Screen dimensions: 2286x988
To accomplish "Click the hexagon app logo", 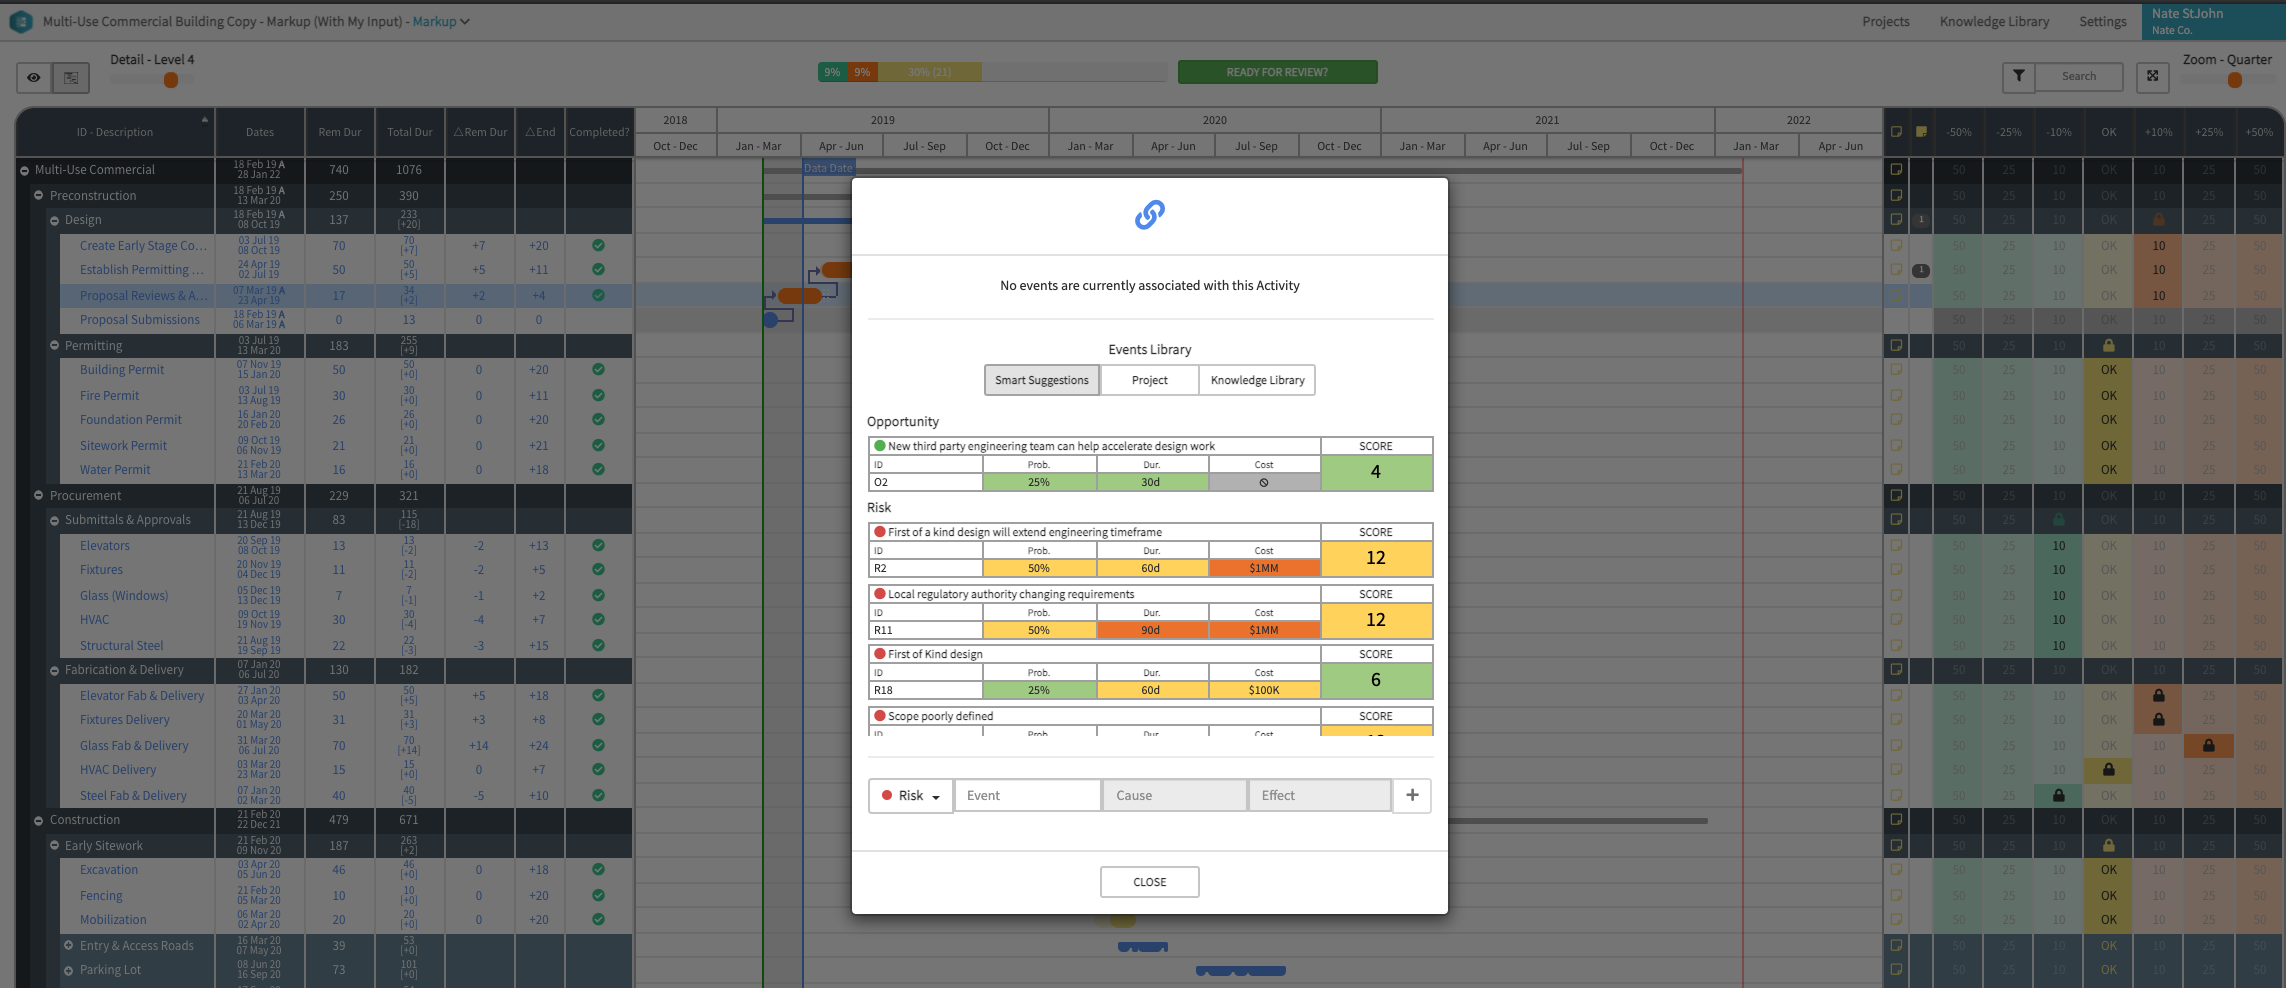I will [x=20, y=21].
